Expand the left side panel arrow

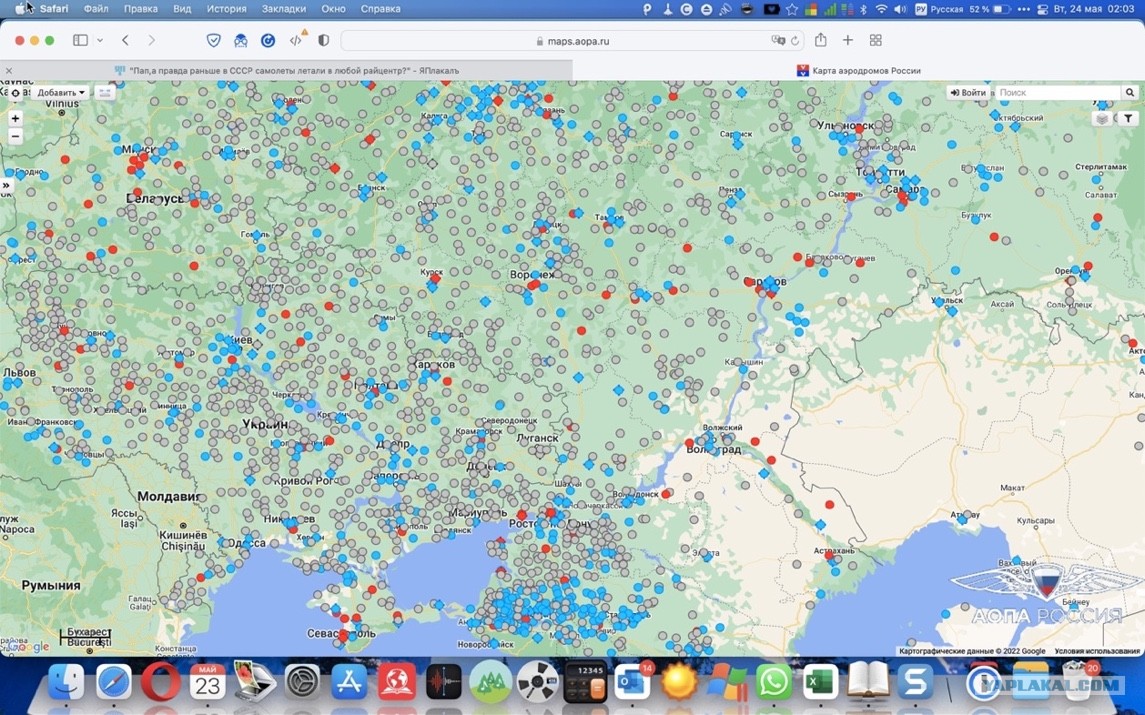[x=6, y=186]
